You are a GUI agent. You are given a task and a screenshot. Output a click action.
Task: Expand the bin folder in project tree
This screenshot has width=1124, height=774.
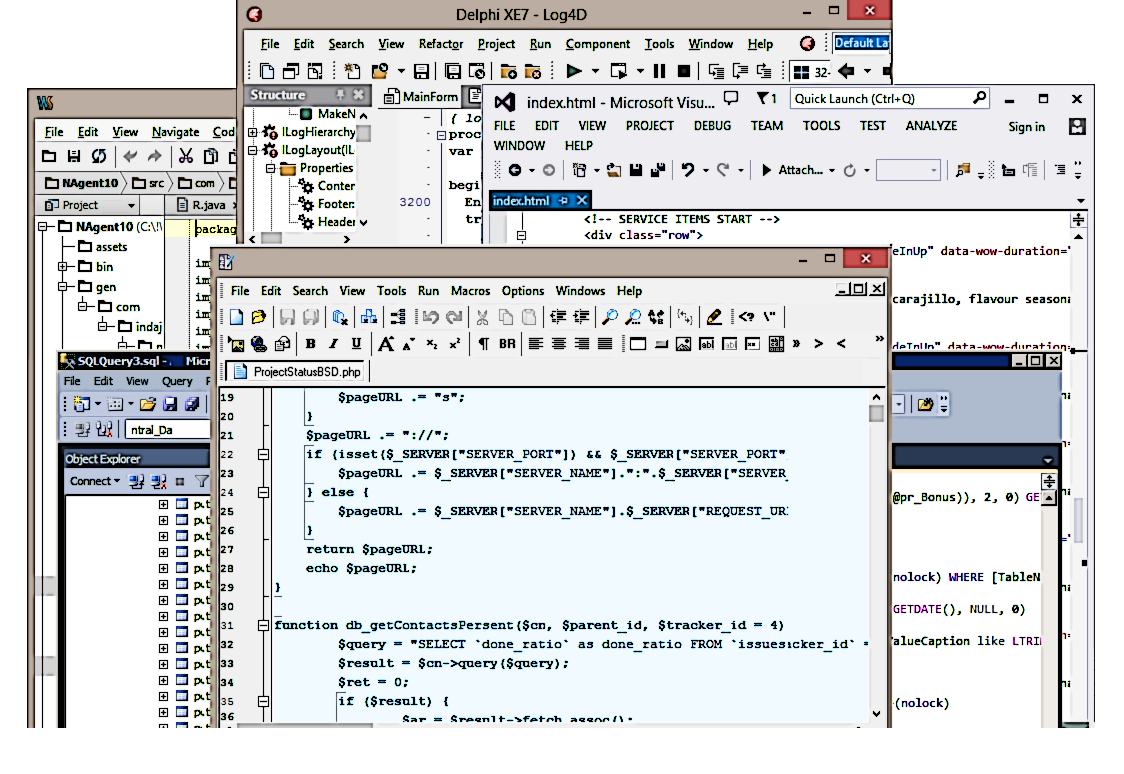[63, 267]
